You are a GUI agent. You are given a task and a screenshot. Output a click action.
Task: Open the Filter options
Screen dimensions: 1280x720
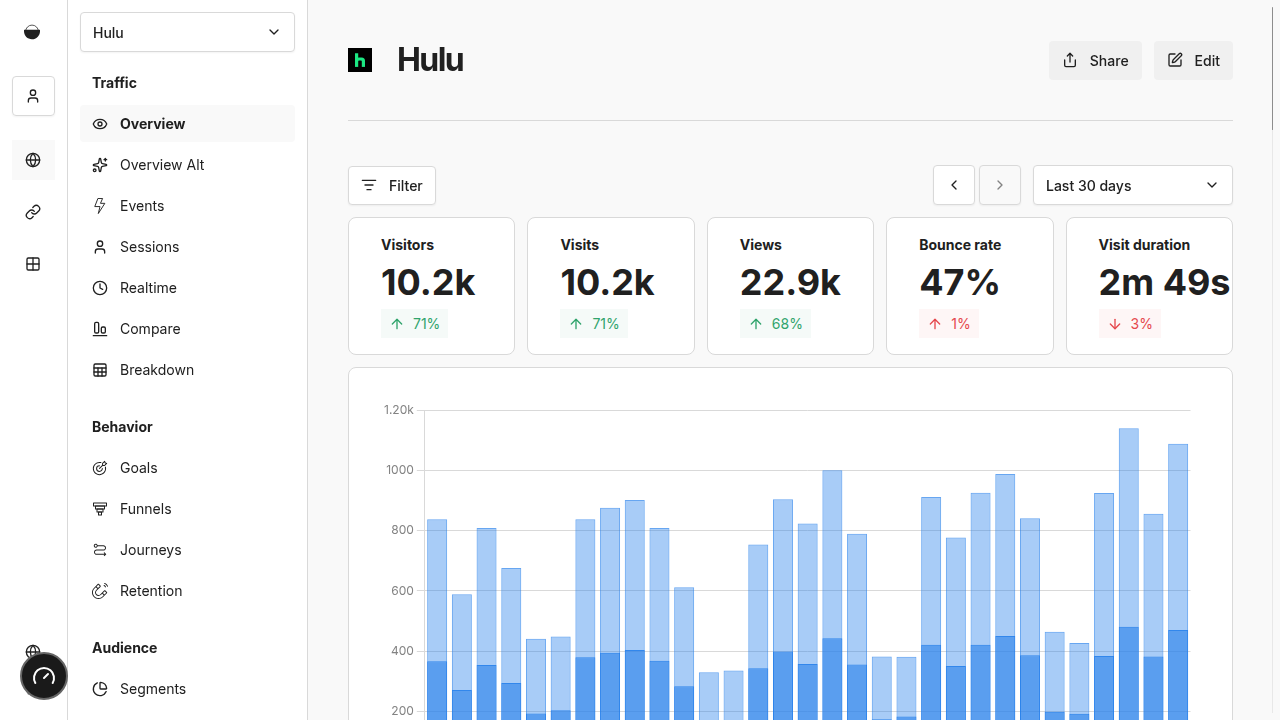(x=392, y=185)
